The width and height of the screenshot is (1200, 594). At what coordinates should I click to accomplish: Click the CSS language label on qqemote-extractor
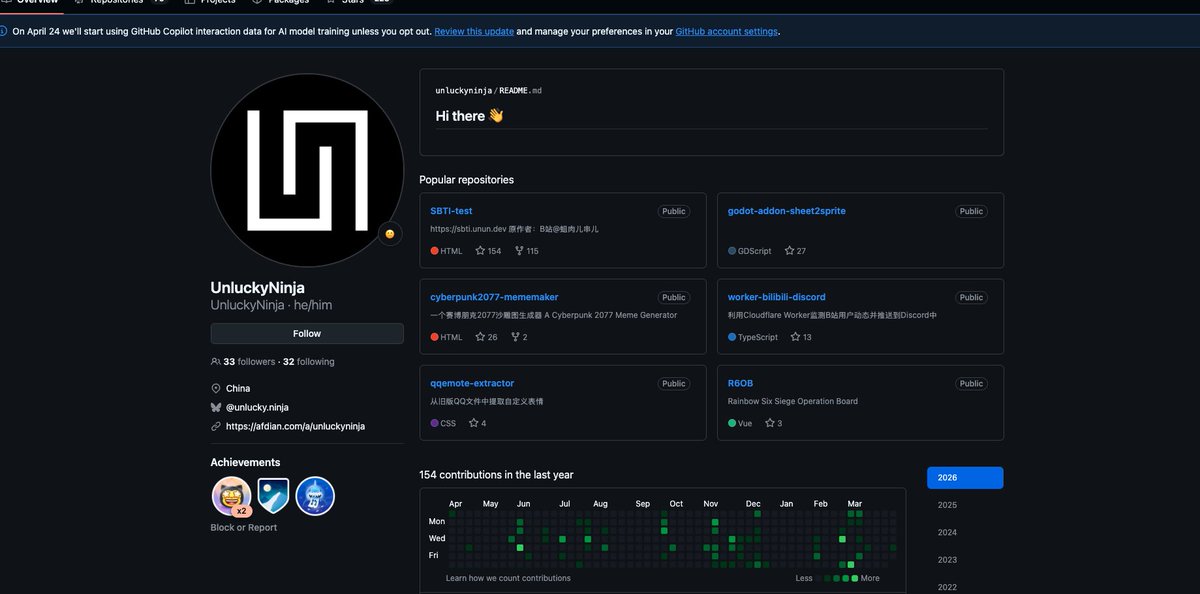tap(448, 423)
